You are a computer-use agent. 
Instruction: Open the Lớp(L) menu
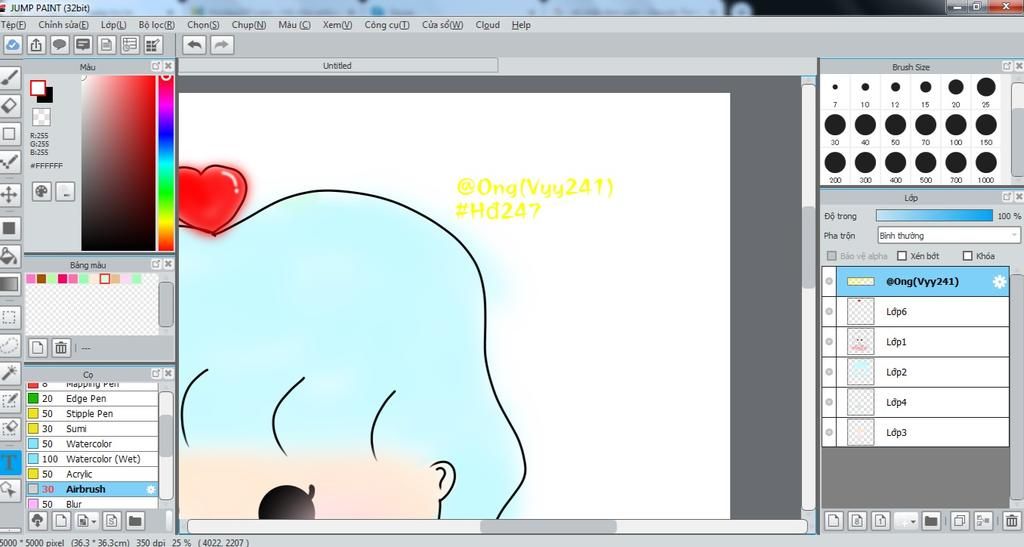114,25
